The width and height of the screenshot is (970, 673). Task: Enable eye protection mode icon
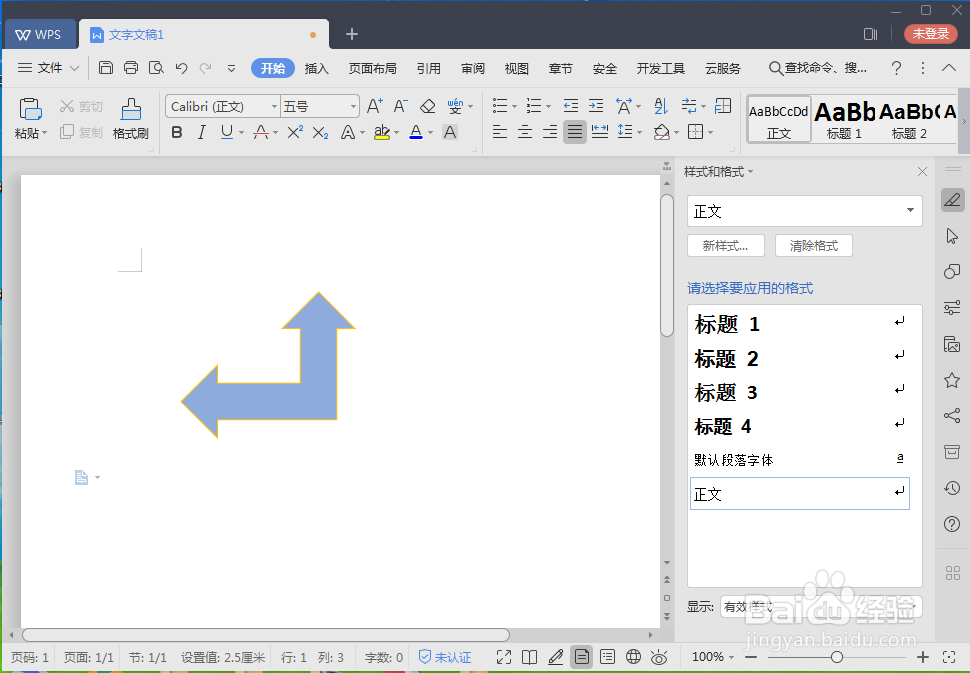click(659, 657)
